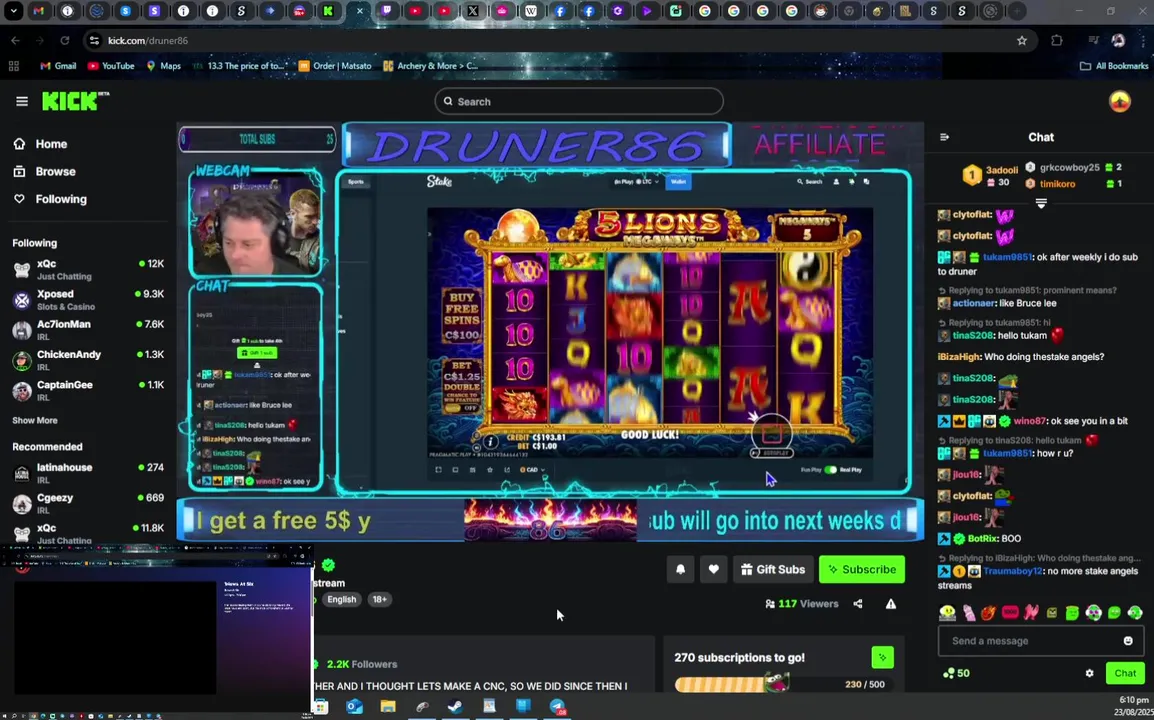1154x720 pixels.
Task: Switch to the X (Twitter) browser tab
Action: pos(472,11)
